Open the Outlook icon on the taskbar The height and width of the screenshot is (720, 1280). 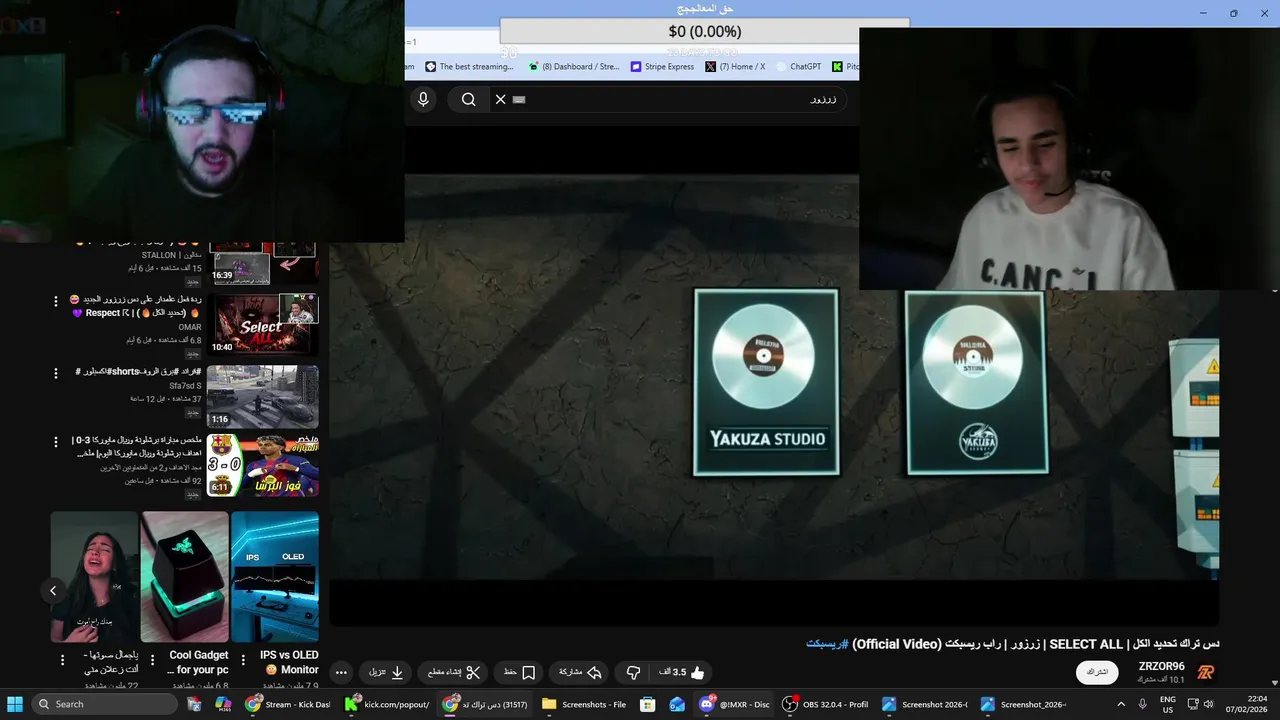(677, 704)
